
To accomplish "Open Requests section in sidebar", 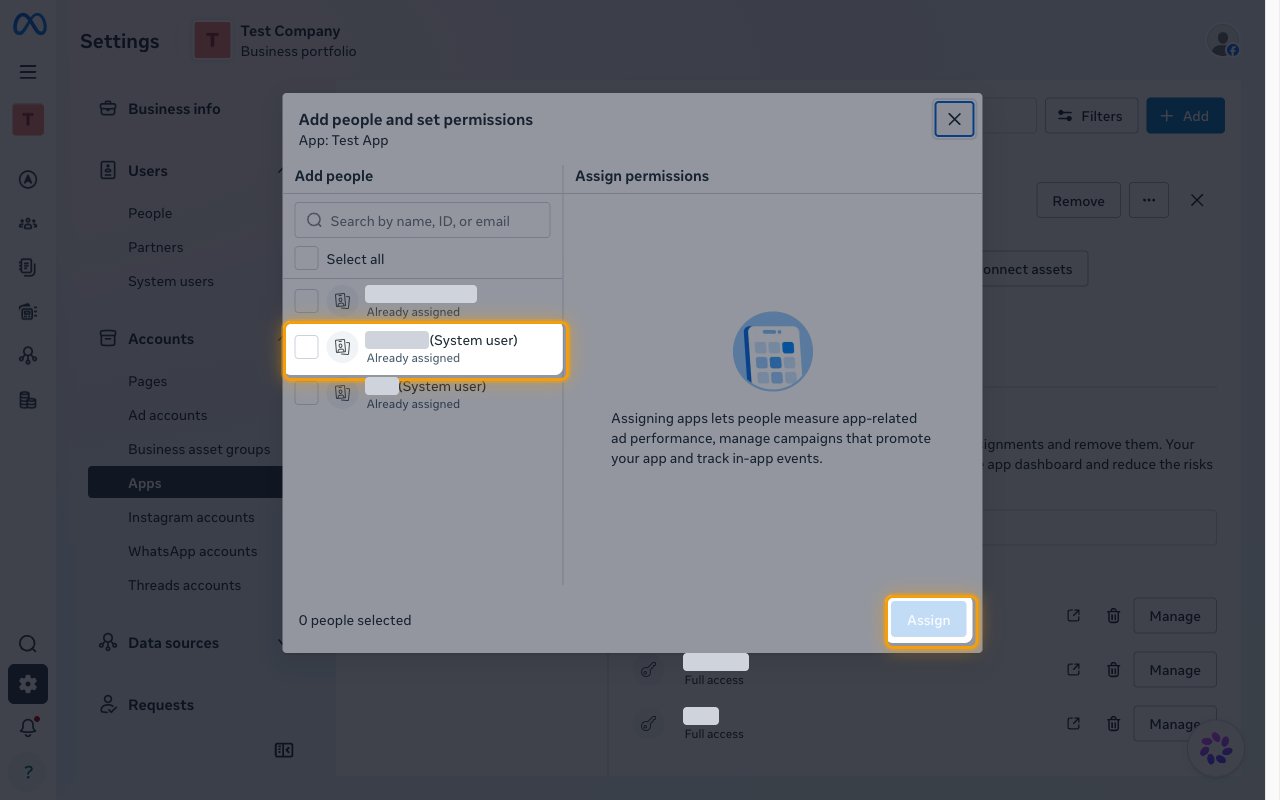I will pyautogui.click(x=161, y=705).
